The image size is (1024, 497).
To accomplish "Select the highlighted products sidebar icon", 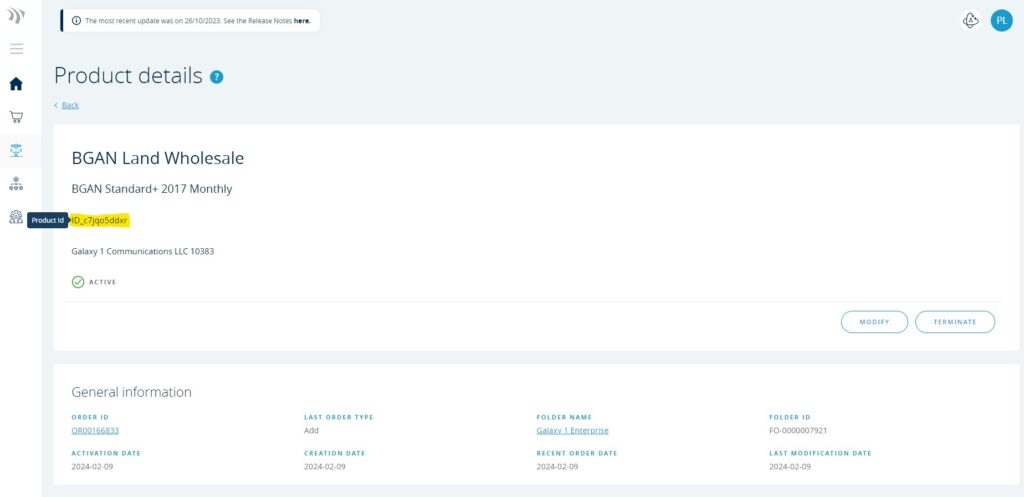I will pos(16,151).
